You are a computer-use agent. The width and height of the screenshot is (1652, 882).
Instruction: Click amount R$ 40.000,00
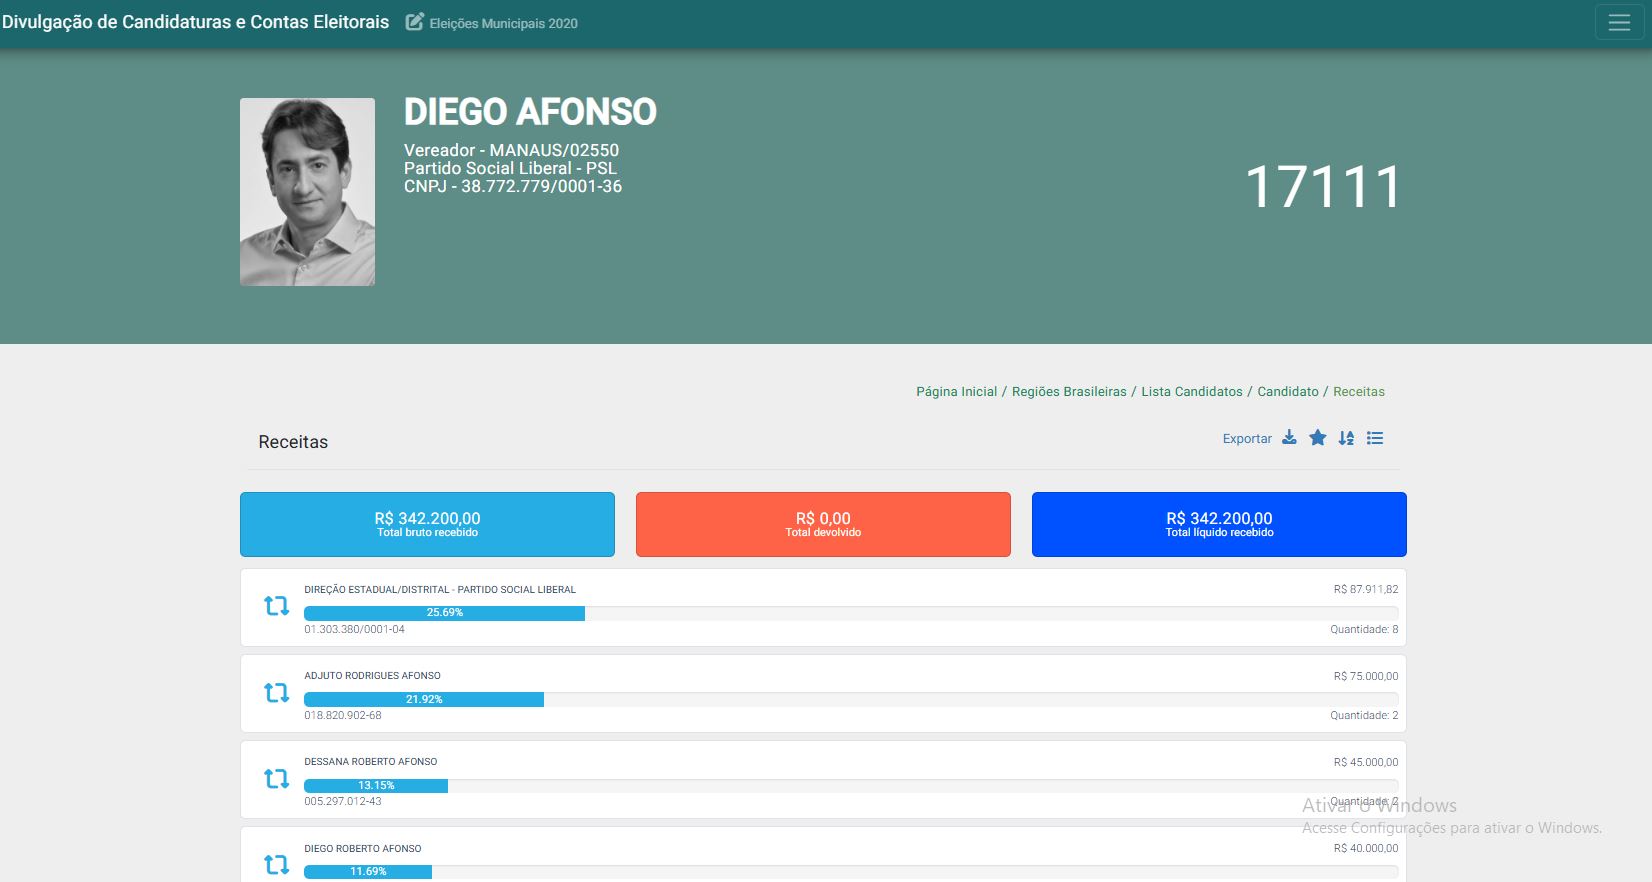coord(1366,849)
